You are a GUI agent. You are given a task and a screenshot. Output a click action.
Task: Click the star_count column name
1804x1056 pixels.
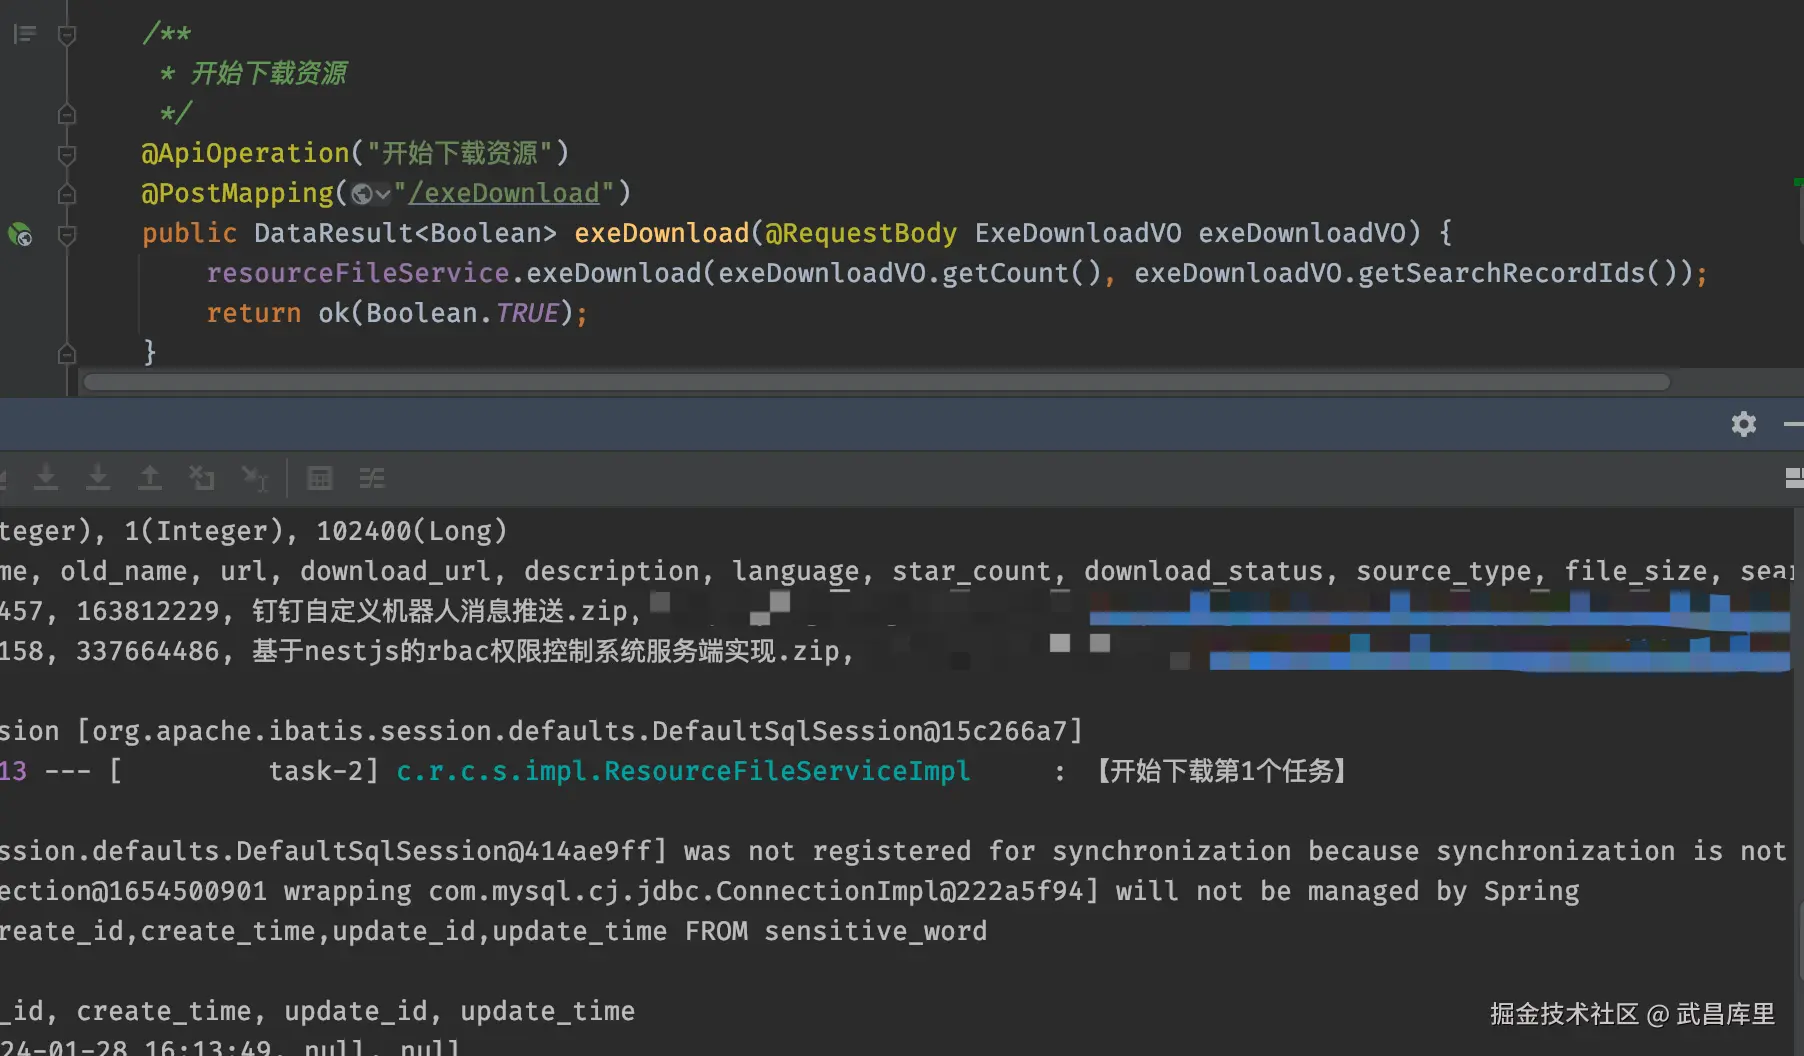972,571
